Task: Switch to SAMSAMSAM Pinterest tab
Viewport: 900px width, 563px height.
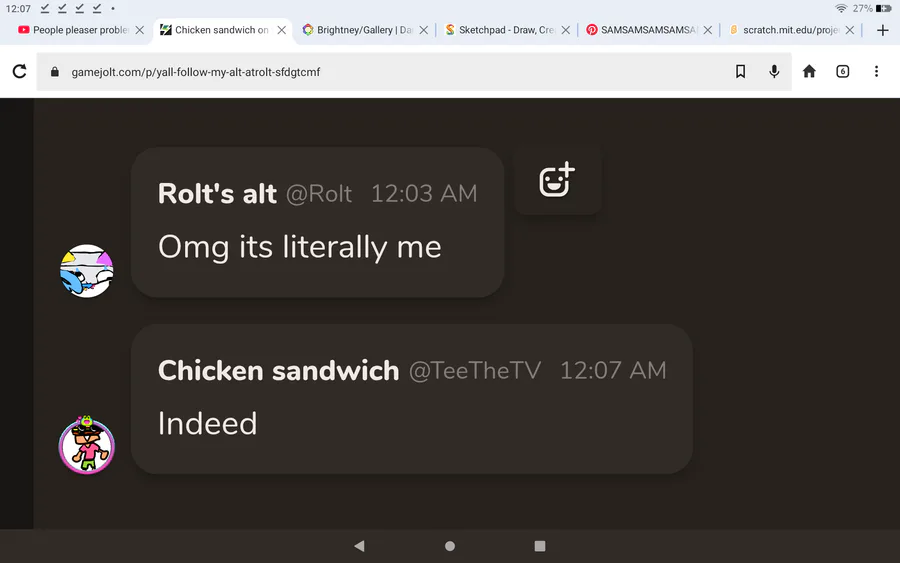Action: pos(642,30)
